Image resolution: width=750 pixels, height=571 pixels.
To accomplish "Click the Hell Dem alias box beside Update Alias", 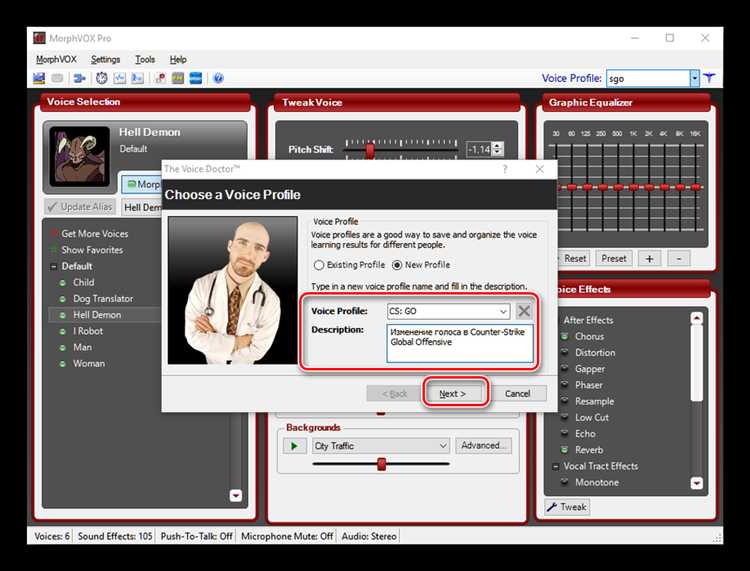I will pyautogui.click(x=142, y=208).
